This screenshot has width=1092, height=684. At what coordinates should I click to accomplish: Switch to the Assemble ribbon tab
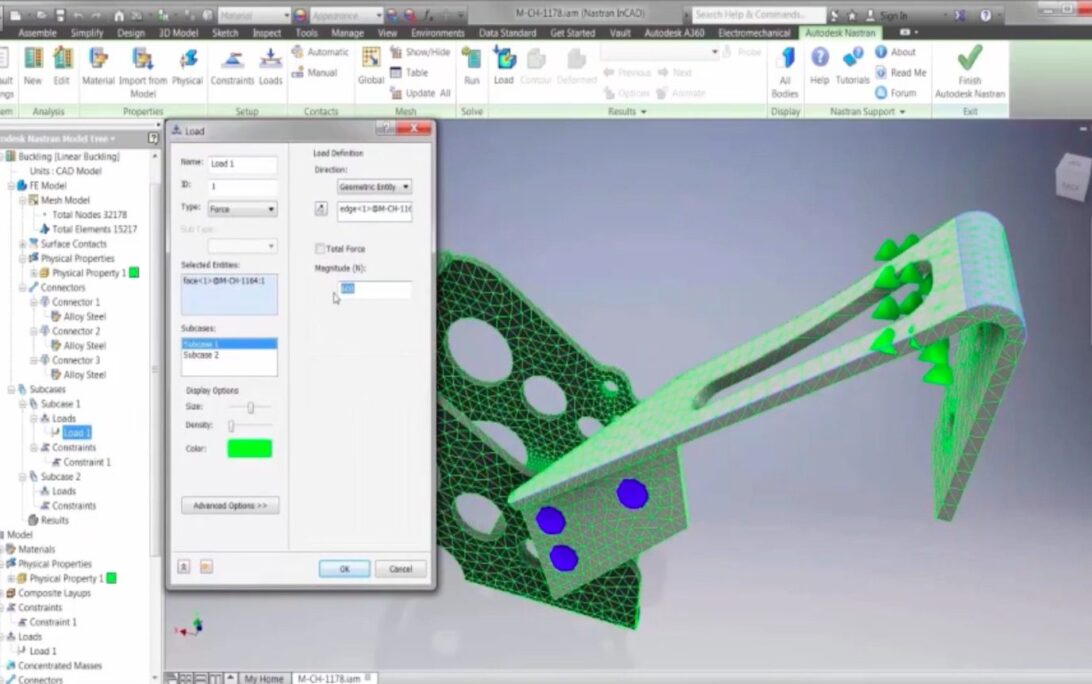click(37, 33)
